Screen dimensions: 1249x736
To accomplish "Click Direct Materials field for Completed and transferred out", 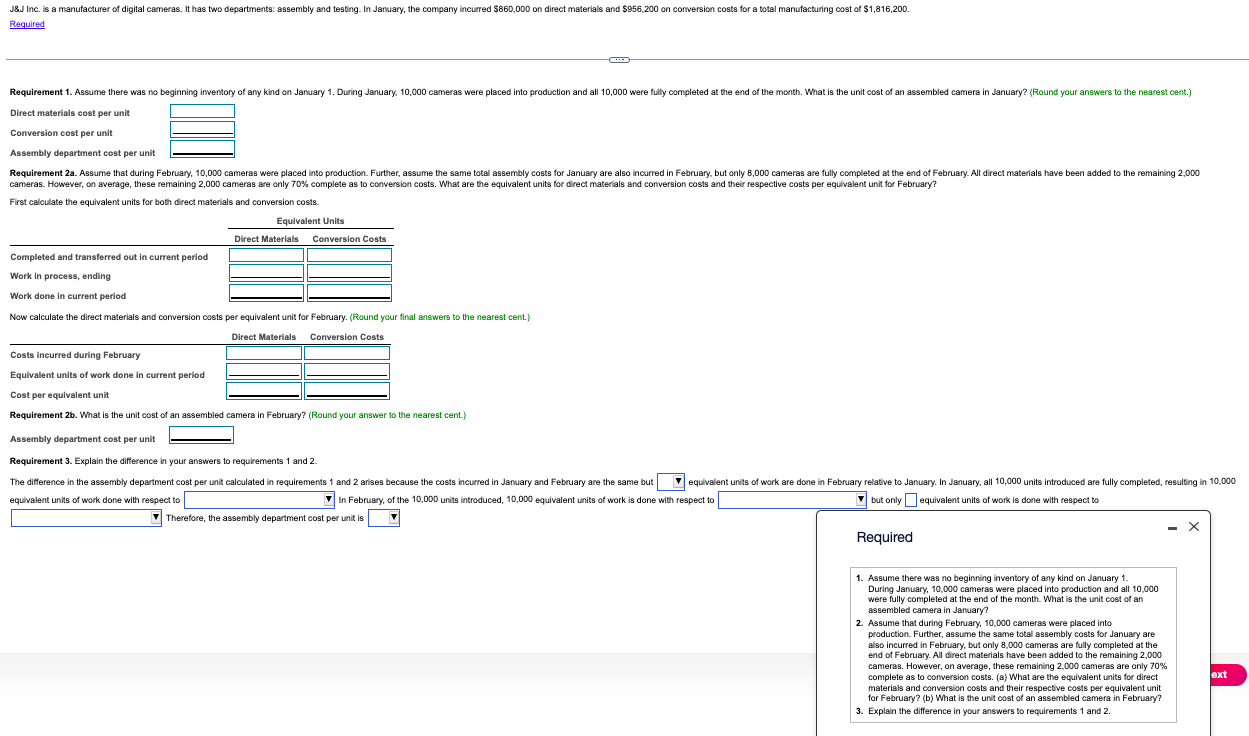I will click(266, 255).
